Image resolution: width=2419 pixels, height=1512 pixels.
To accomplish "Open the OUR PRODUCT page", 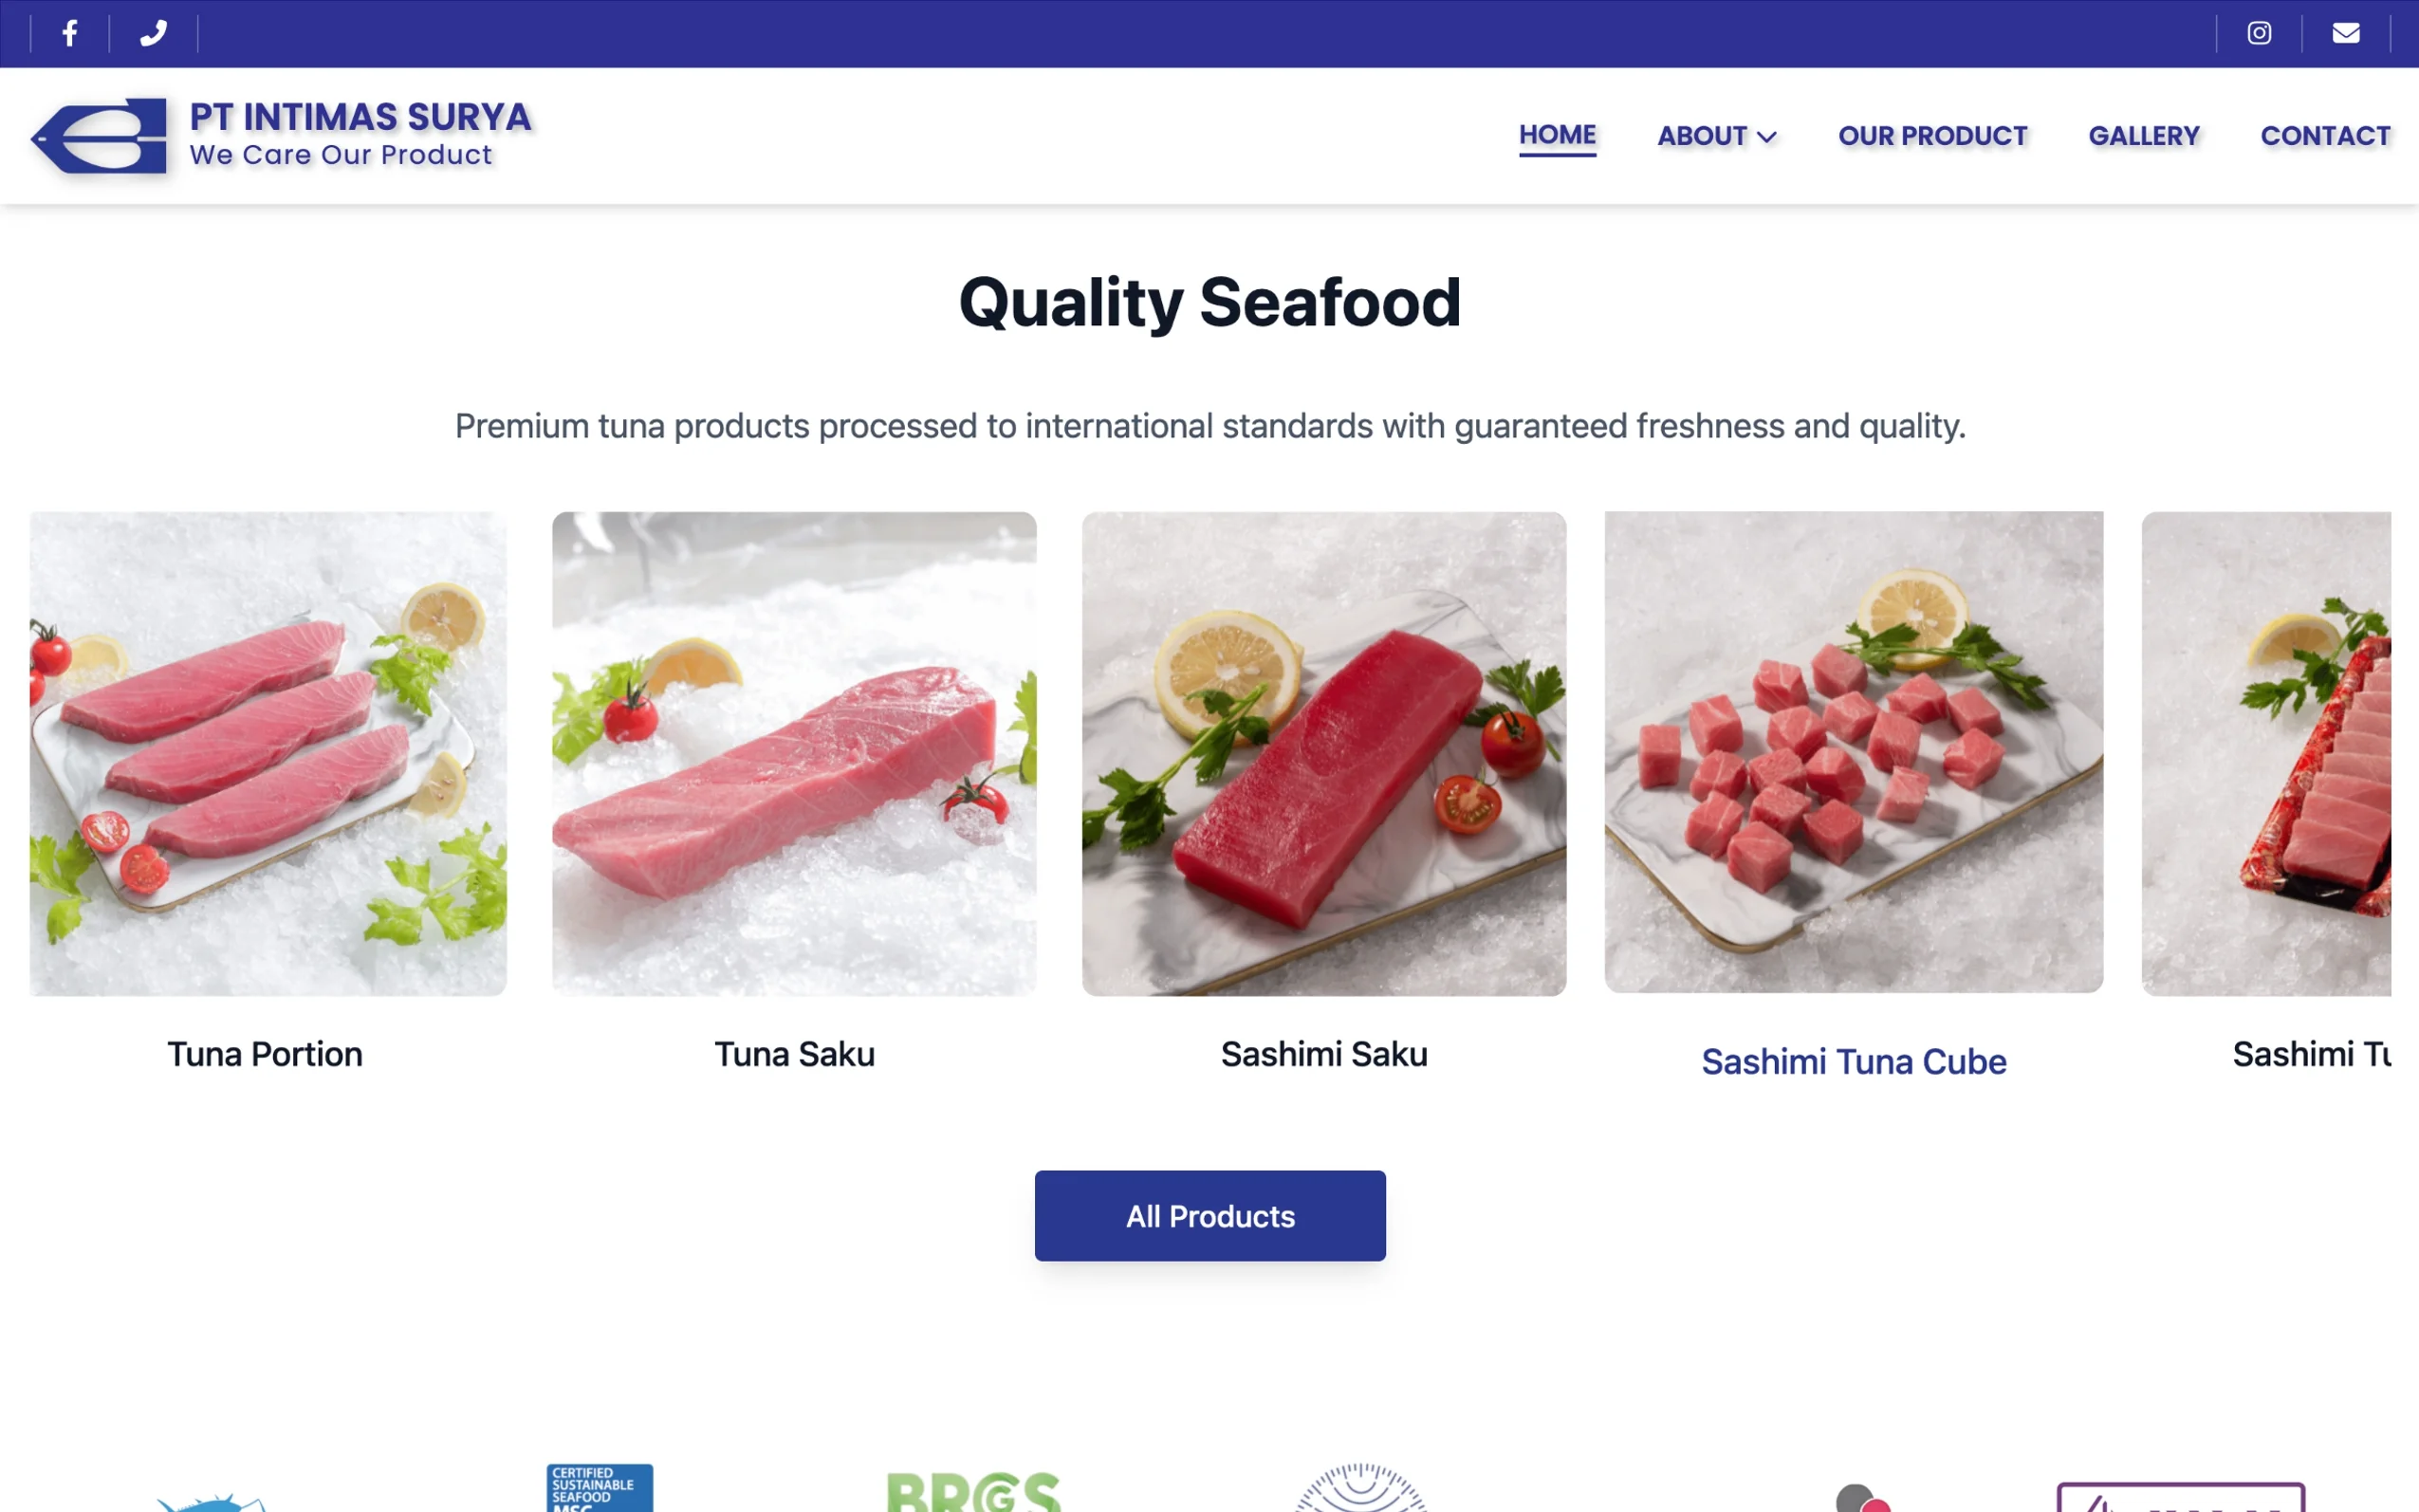I will click(x=1932, y=136).
